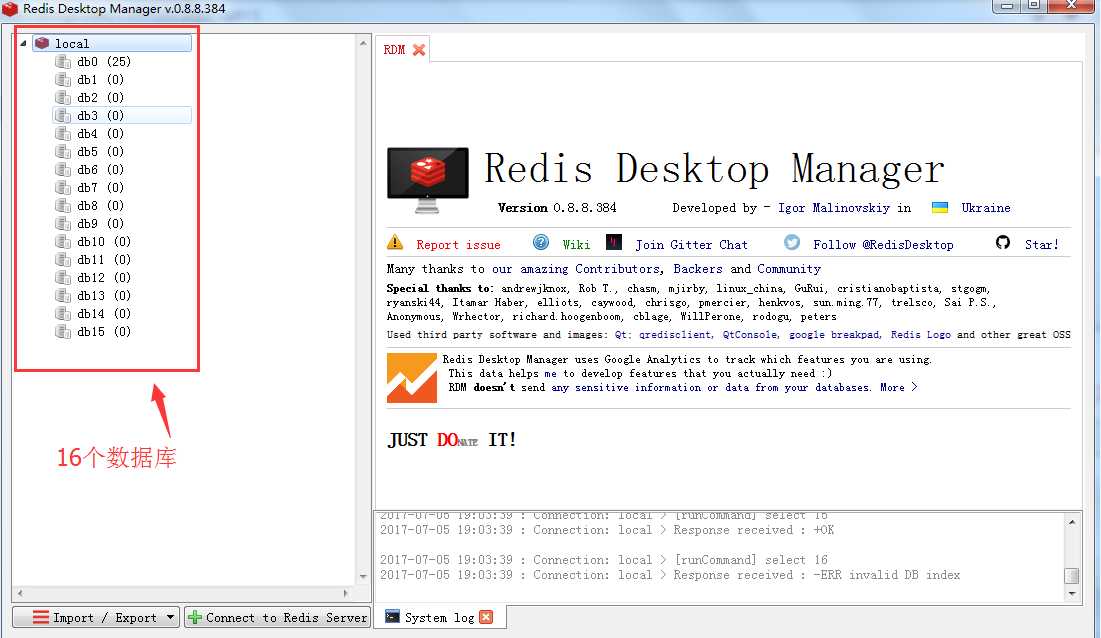Click tree panel horizontal scroll left arrow

click(20, 593)
